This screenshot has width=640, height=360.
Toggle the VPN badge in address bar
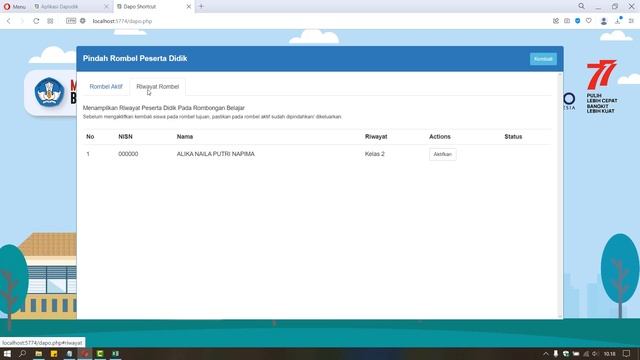[x=71, y=21]
